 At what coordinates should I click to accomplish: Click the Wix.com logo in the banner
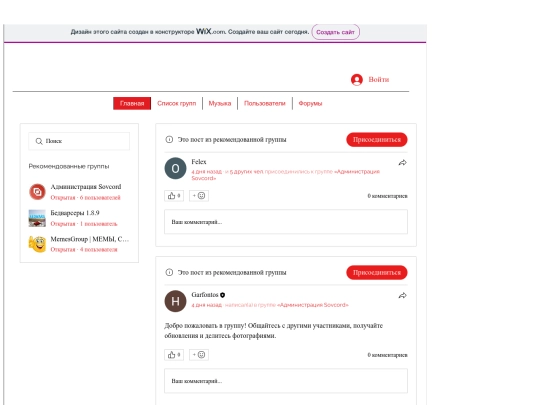tap(210, 31)
